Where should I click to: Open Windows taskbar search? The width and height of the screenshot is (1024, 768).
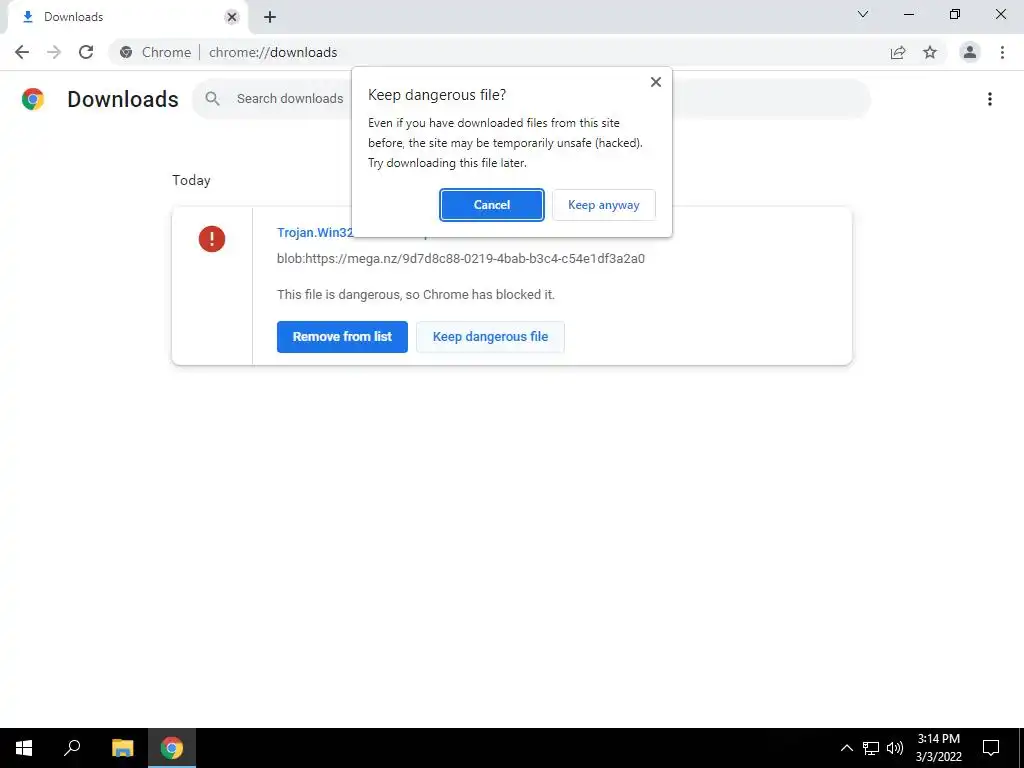click(x=72, y=748)
